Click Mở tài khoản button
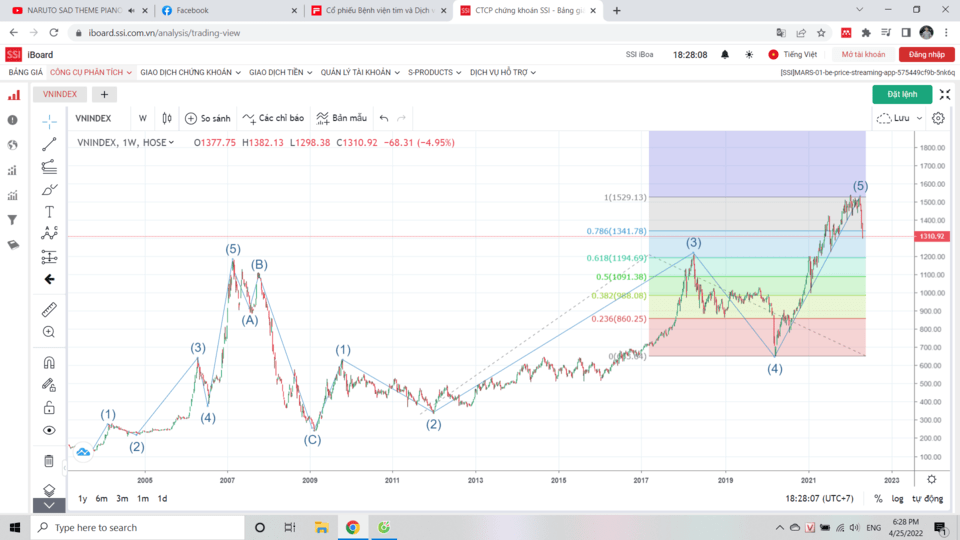The width and height of the screenshot is (960, 540). tap(863, 54)
